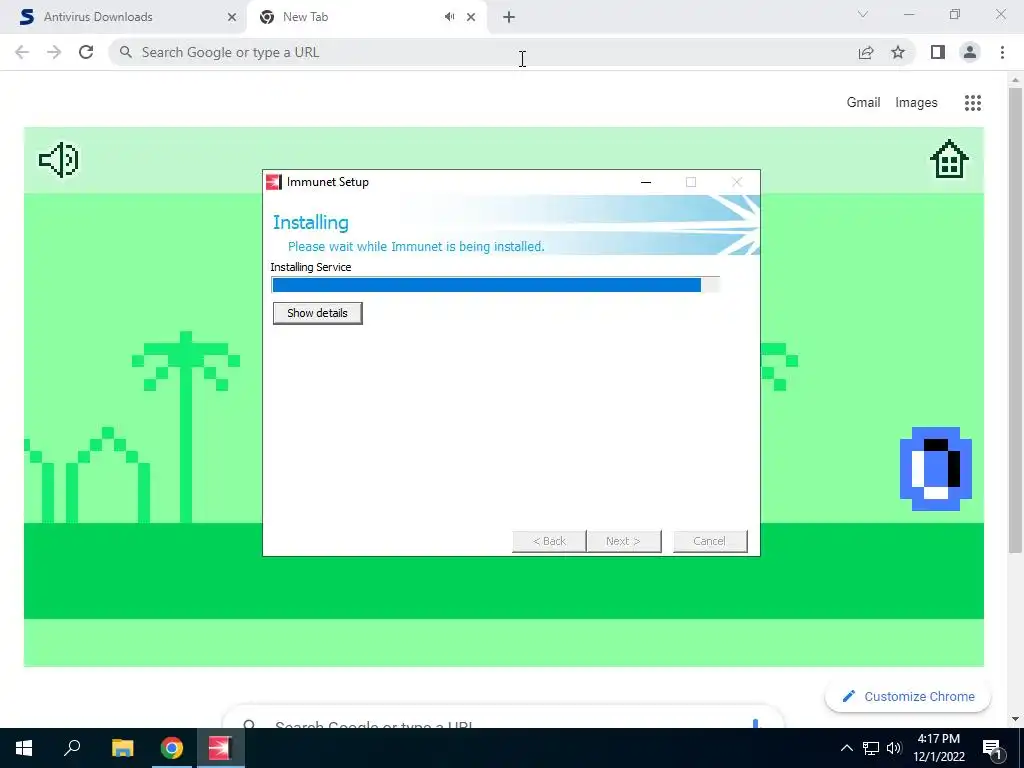Open Windows taskbar search
Viewport: 1024px width, 768px height.
click(x=72, y=748)
